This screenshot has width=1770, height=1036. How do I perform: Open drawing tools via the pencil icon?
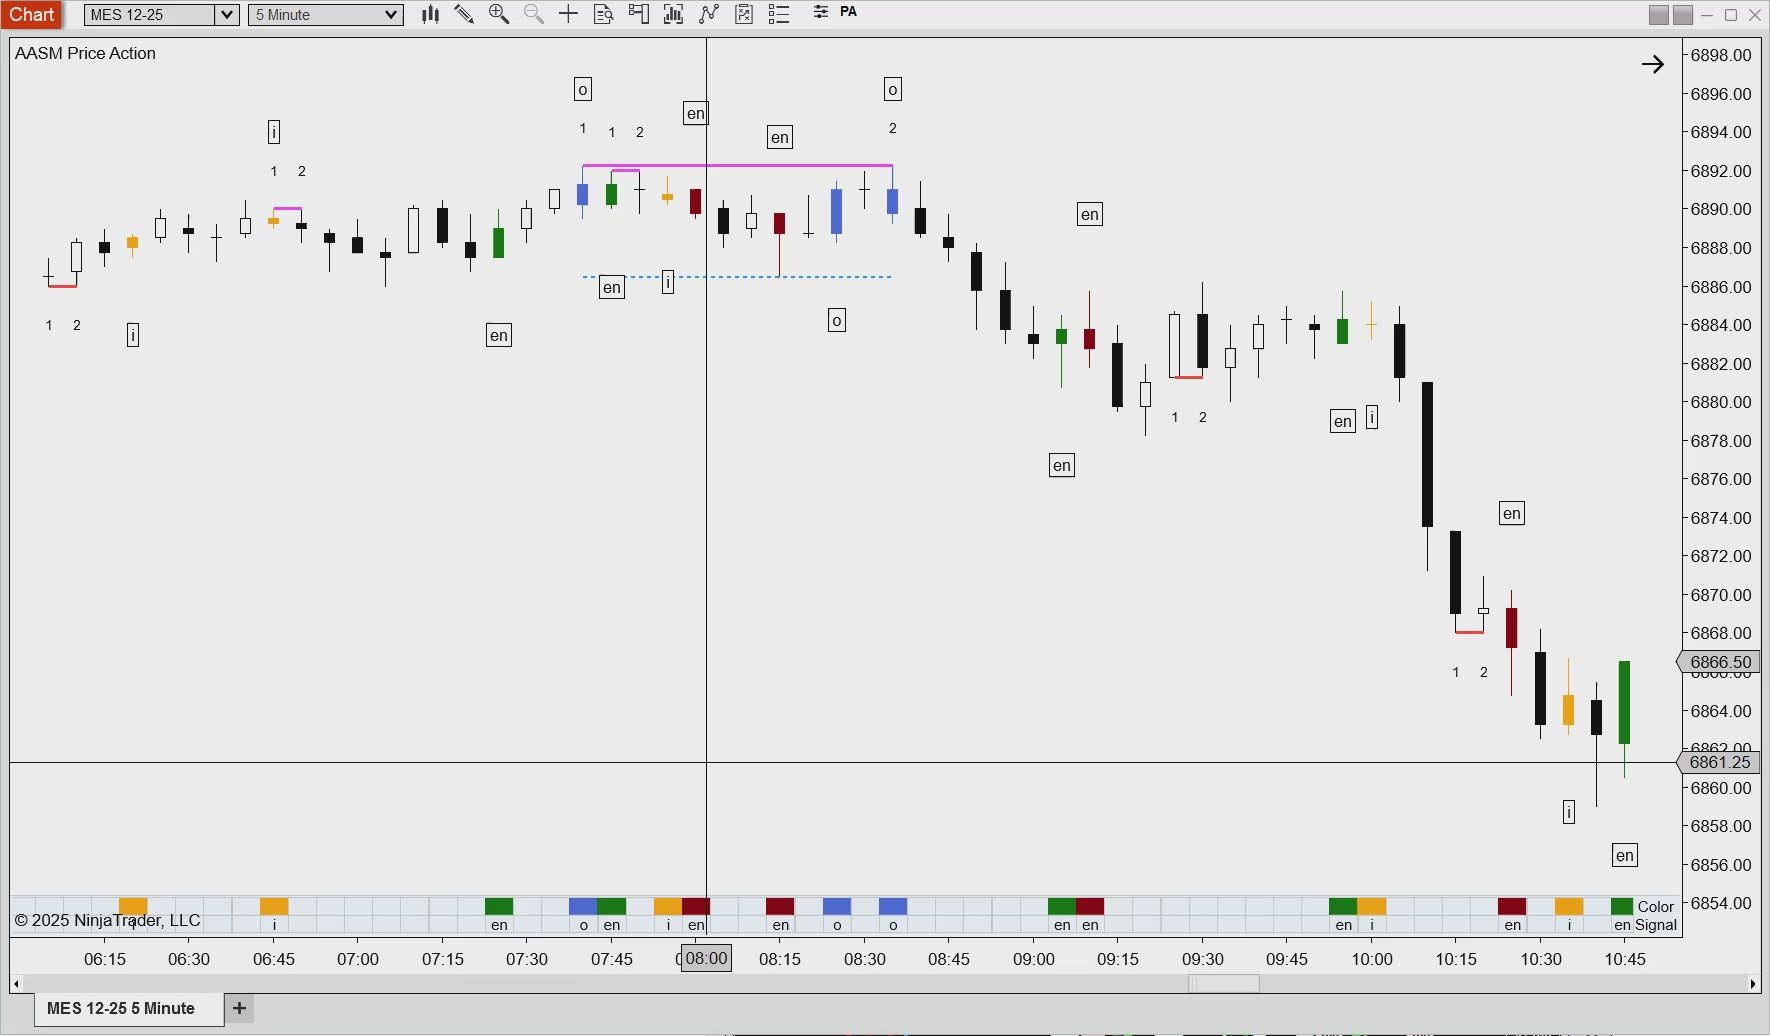pos(464,14)
